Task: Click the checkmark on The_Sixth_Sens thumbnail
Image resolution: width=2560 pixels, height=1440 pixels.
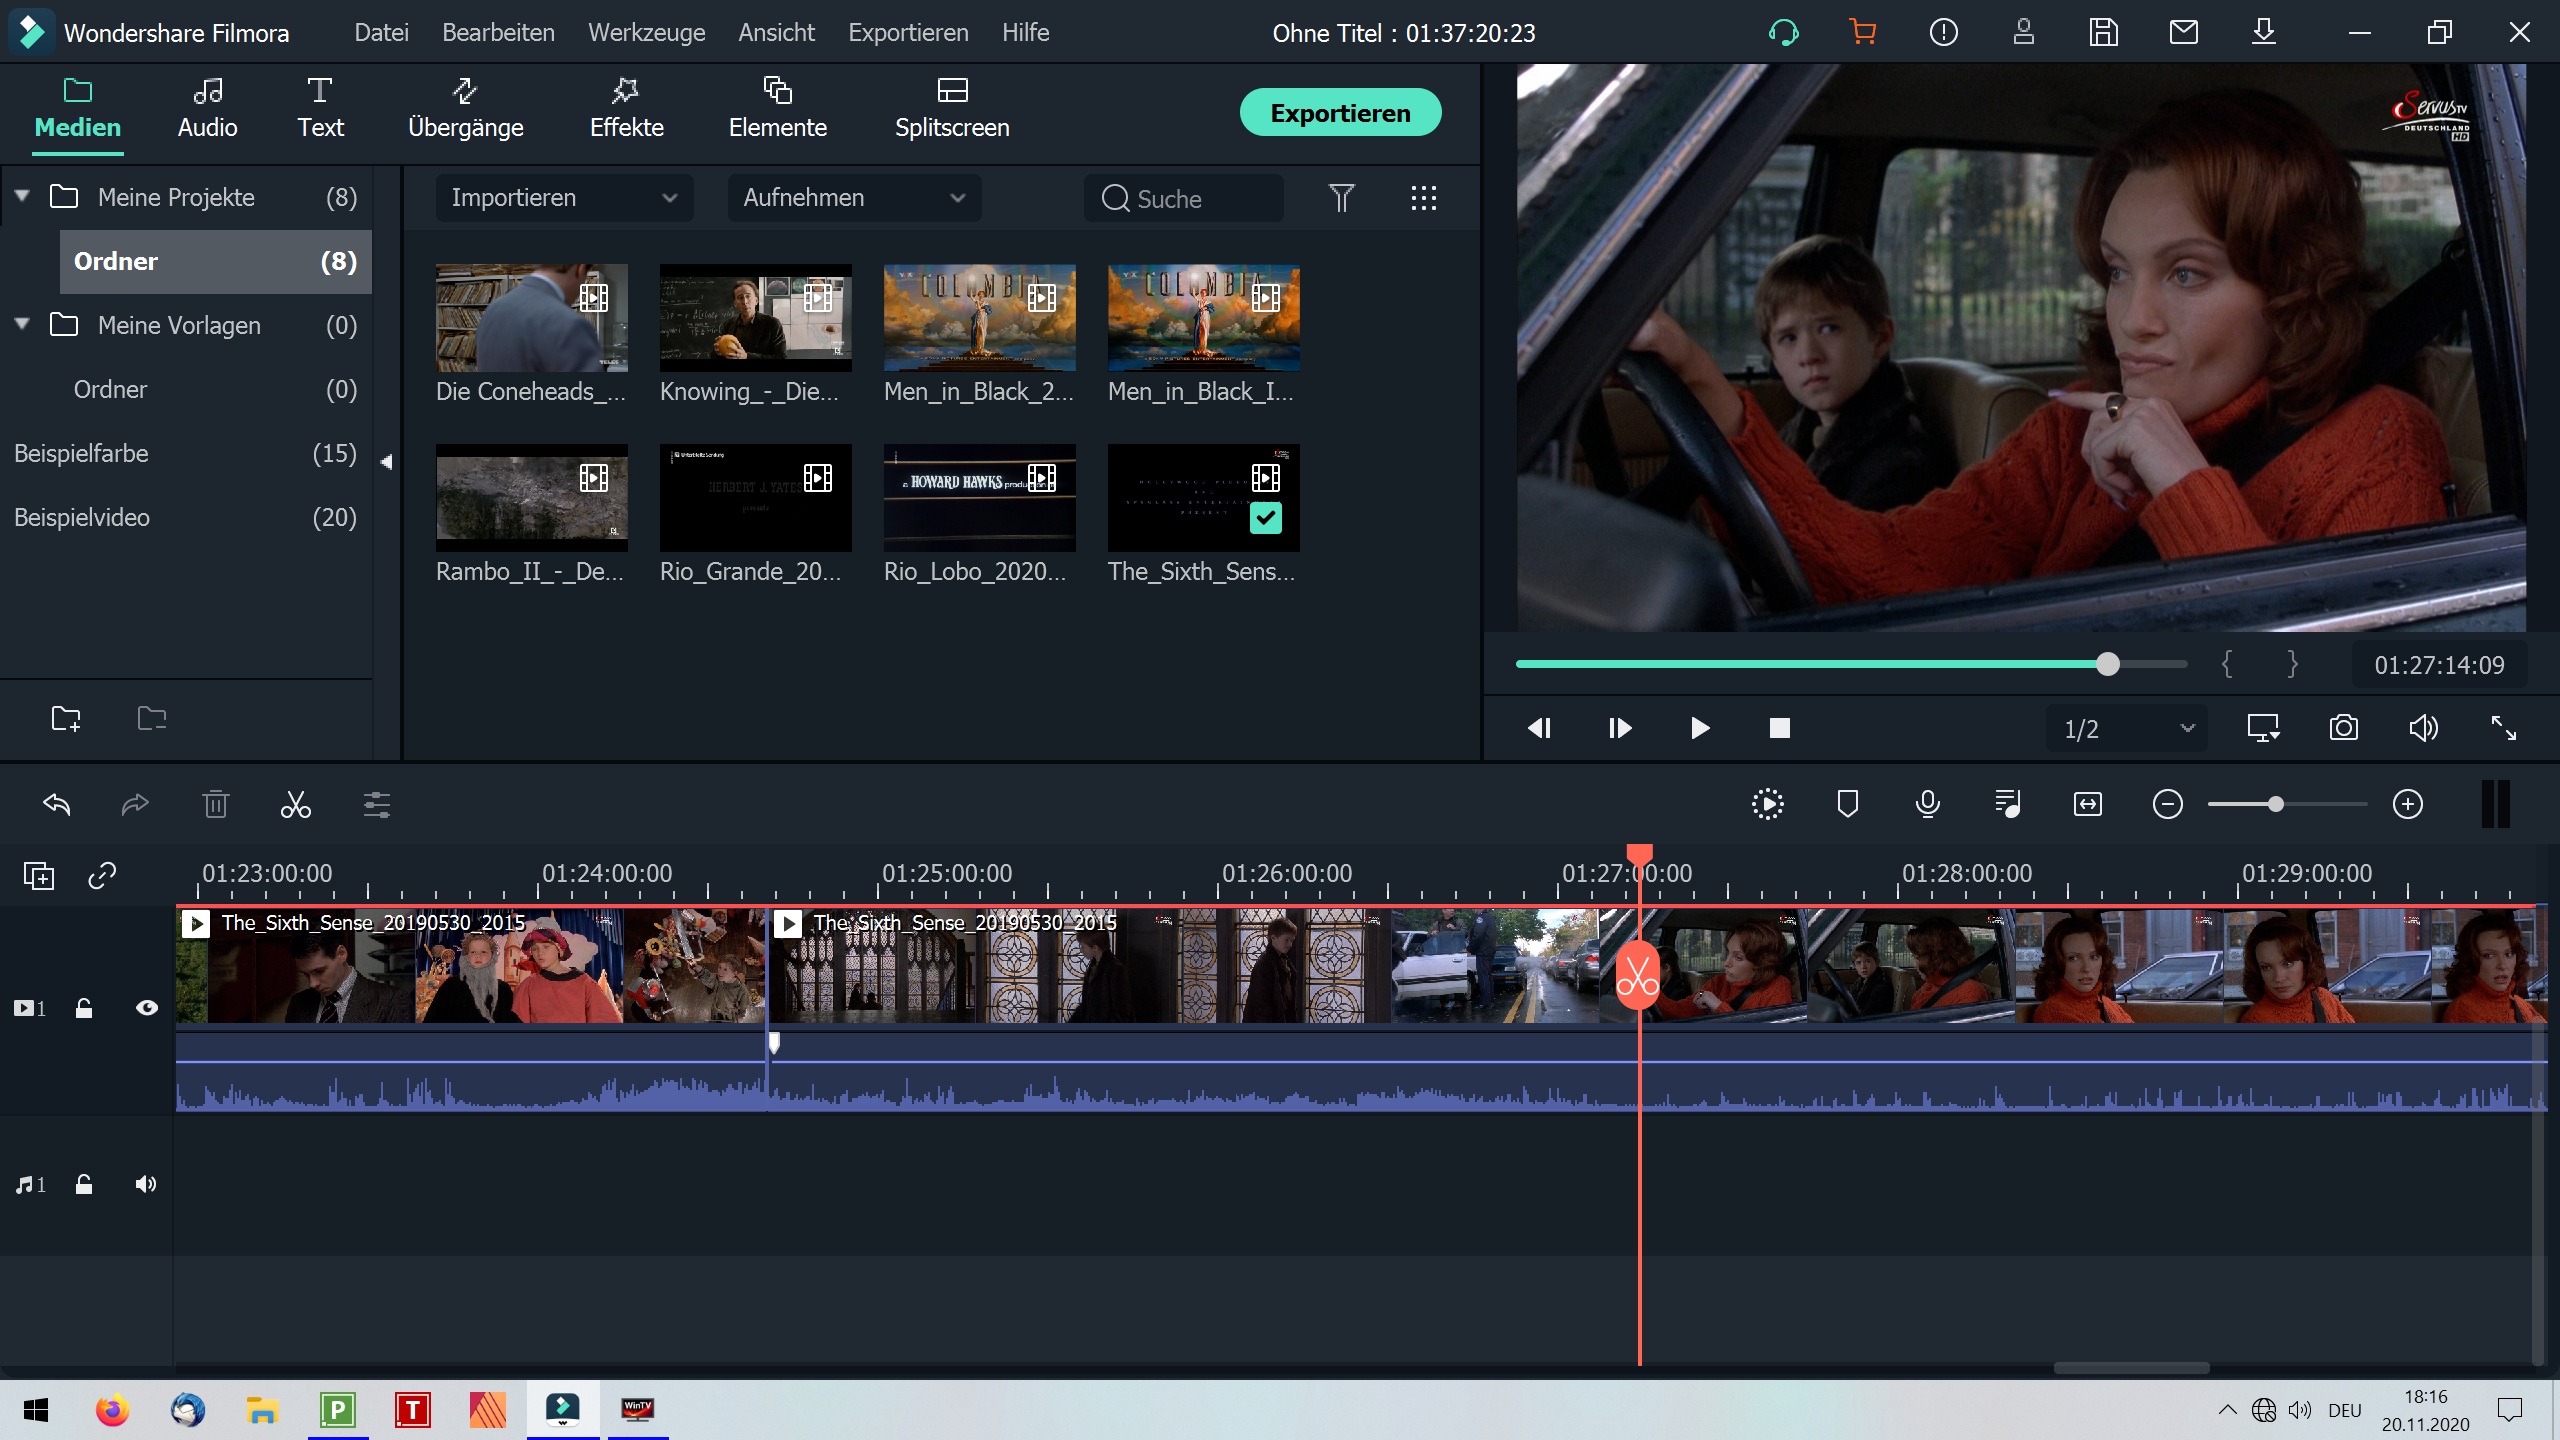Action: [1266, 518]
